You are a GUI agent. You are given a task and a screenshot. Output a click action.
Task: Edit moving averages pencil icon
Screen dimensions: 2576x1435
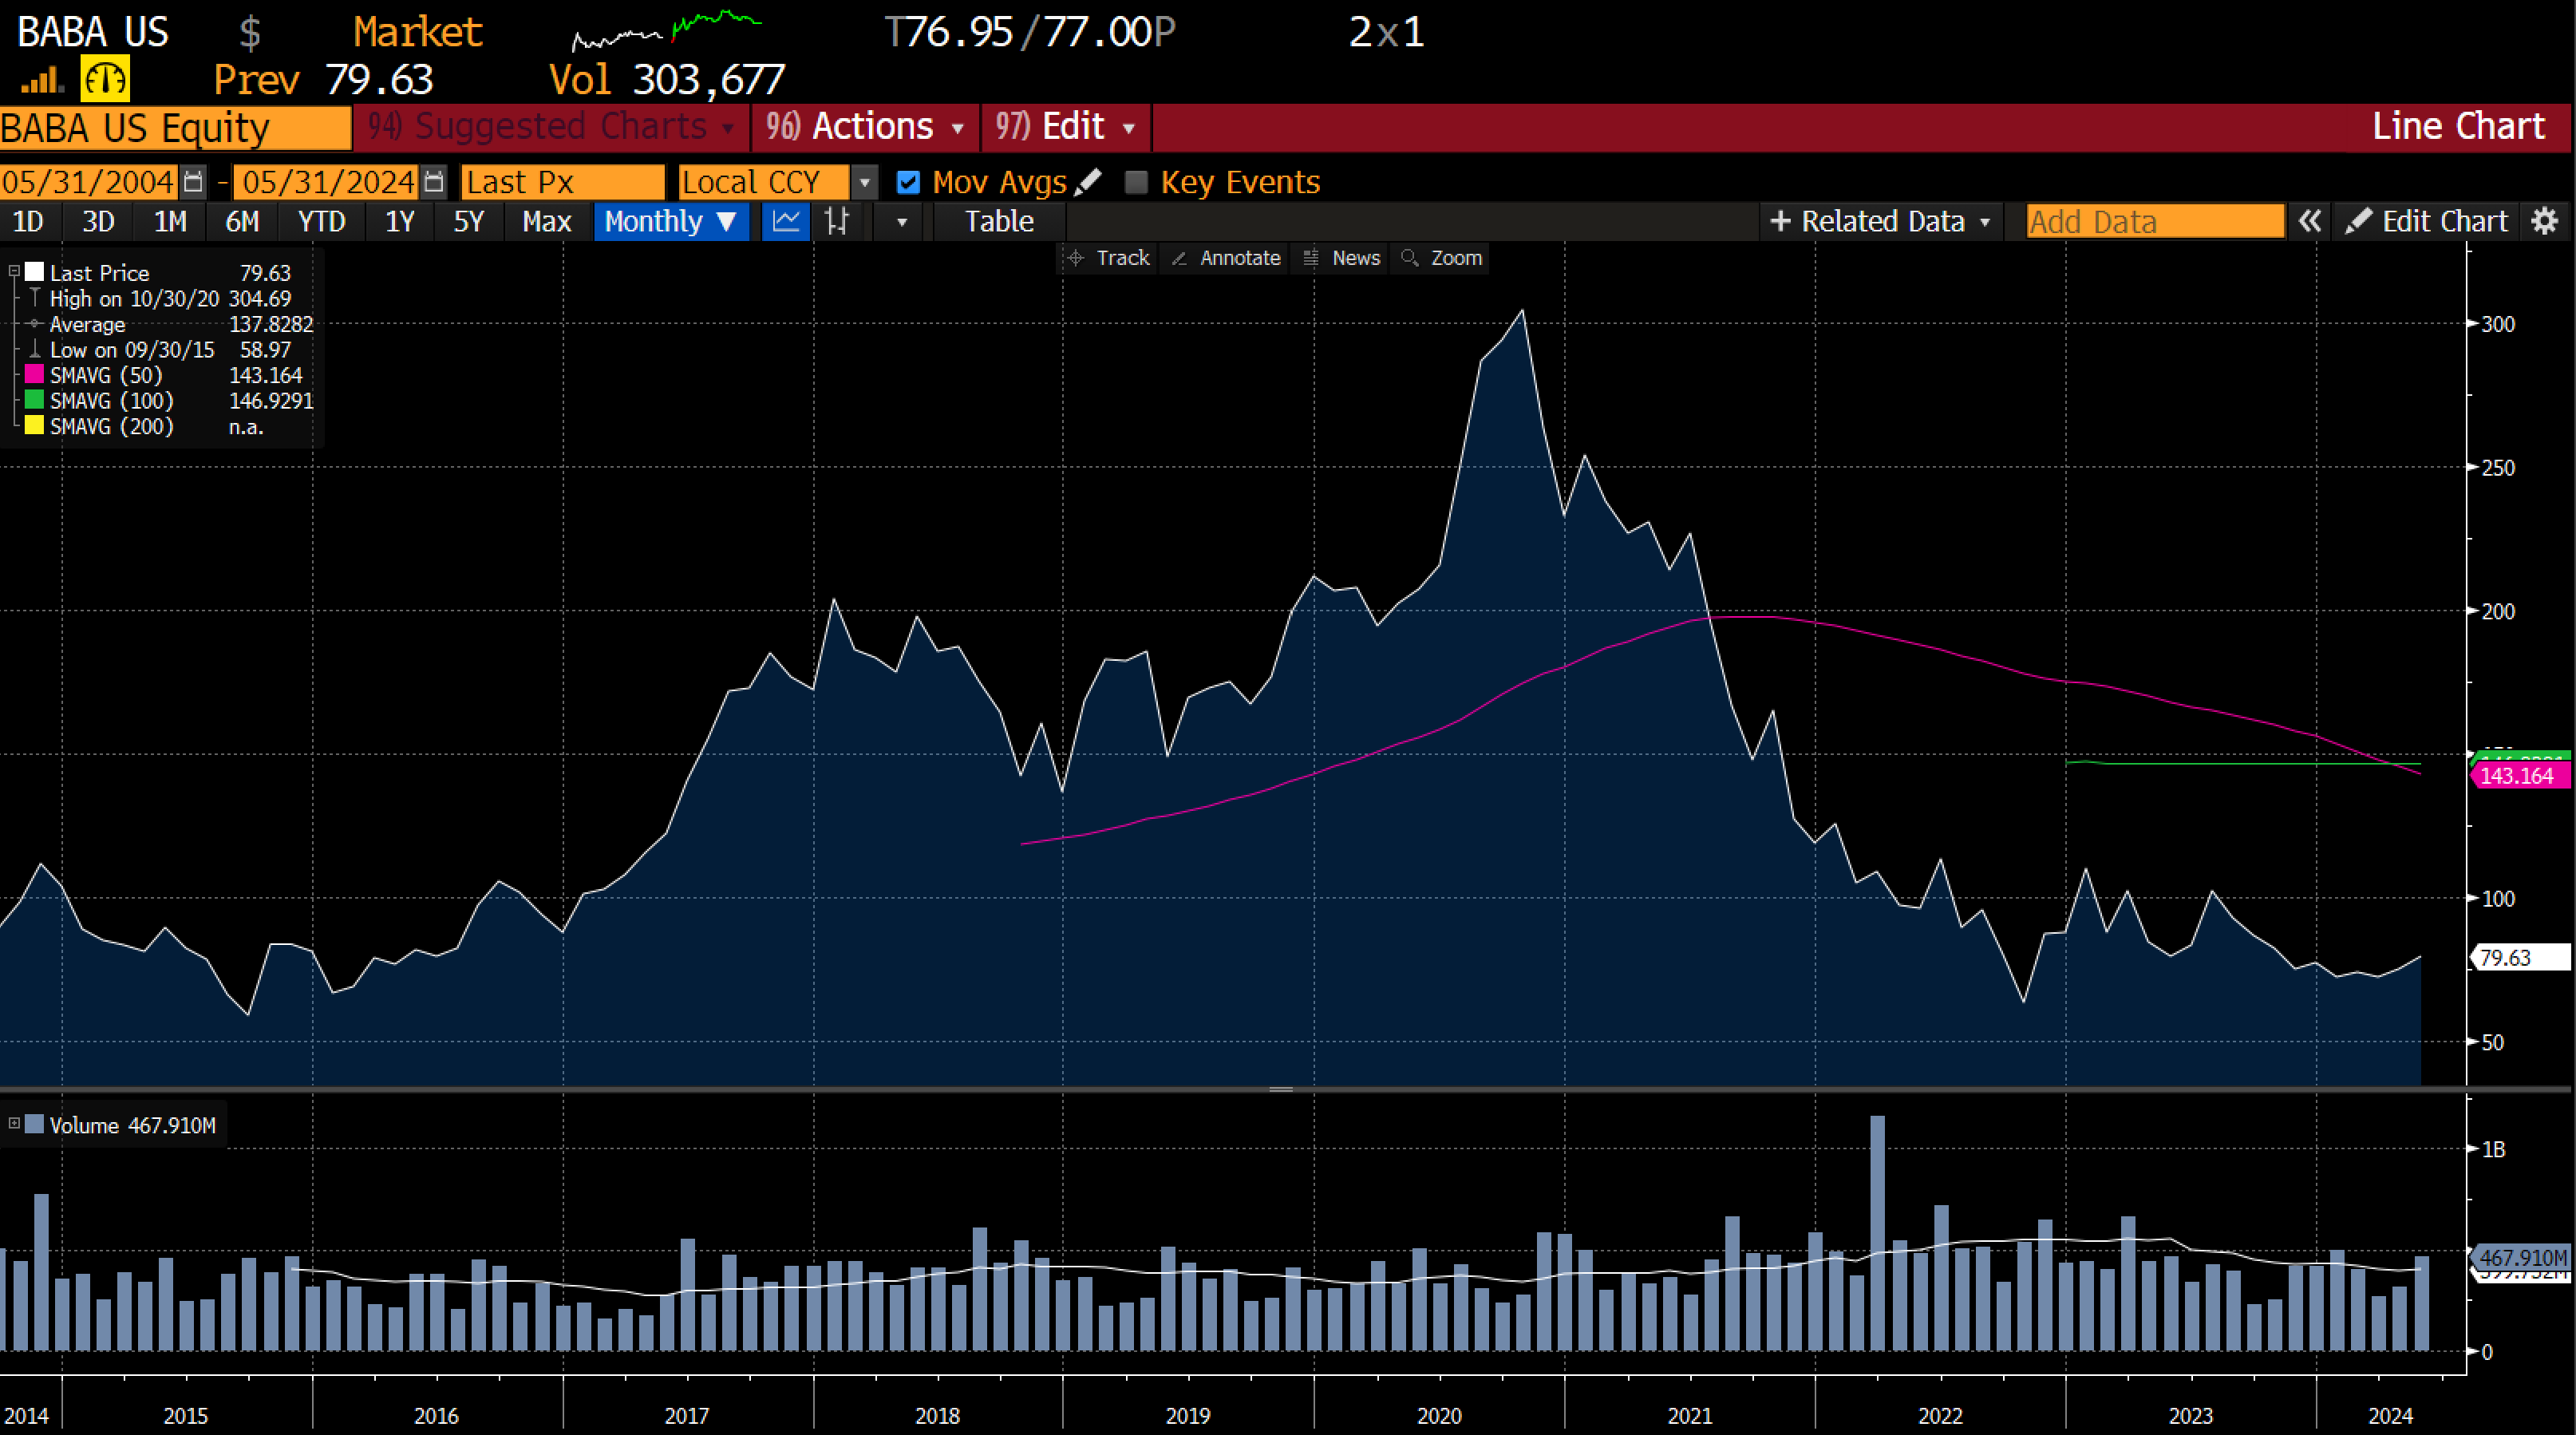(1088, 182)
